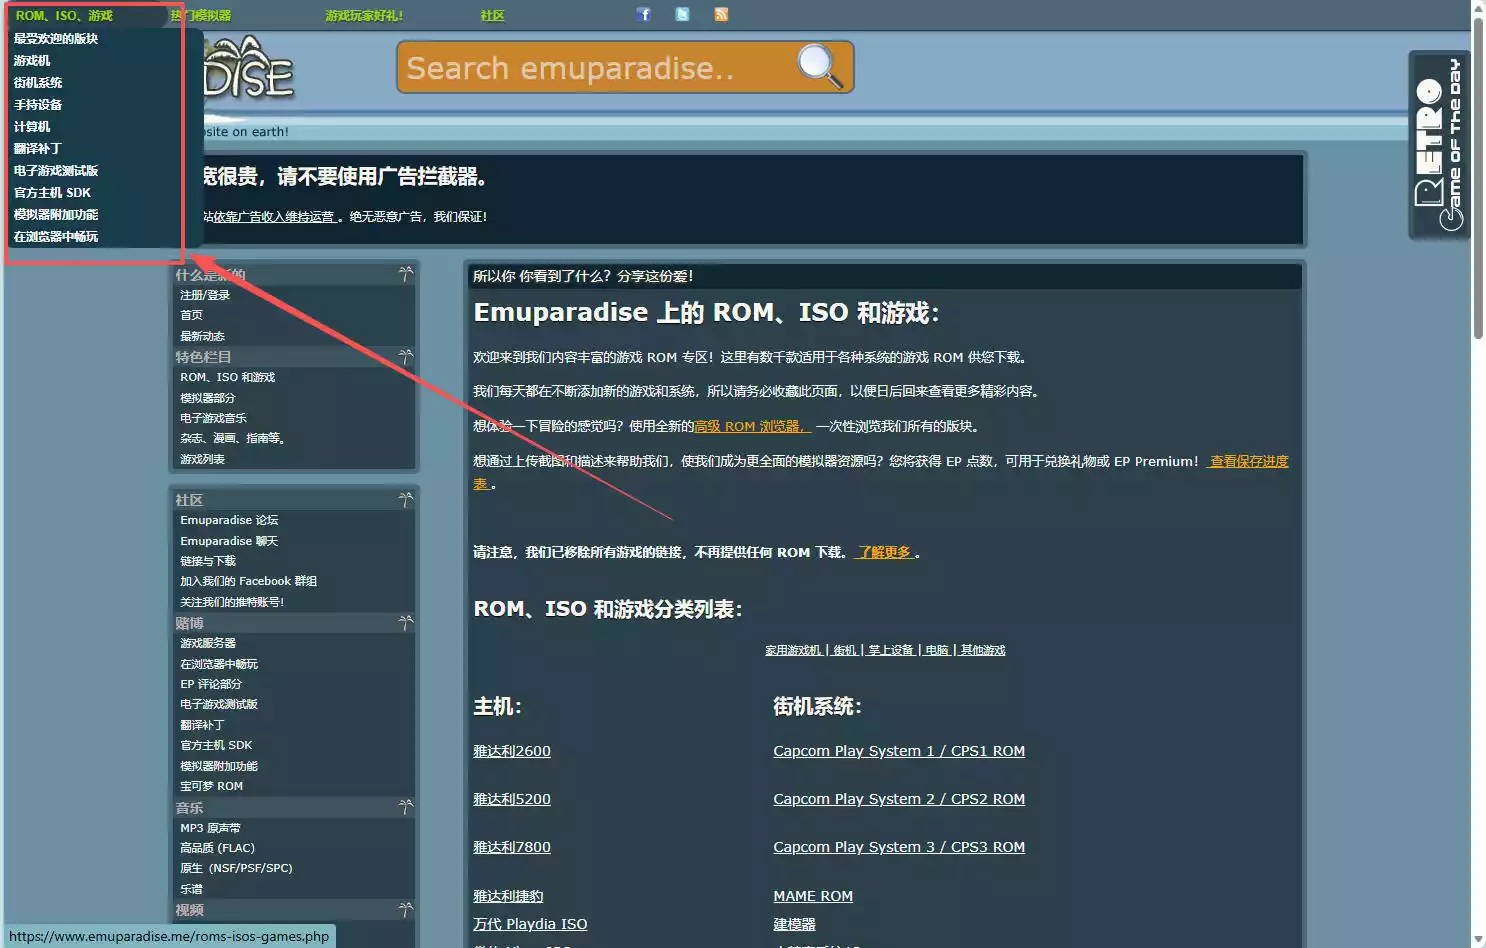Open the 万代 Playdia ISO link
1486x948 pixels.
(530, 924)
